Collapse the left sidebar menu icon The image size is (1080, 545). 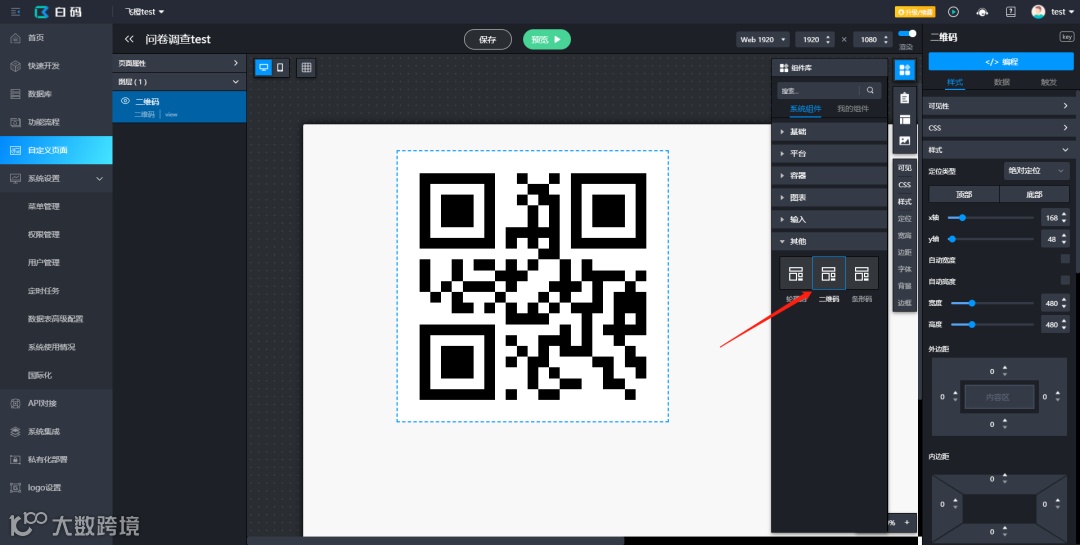pyautogui.click(x=15, y=12)
